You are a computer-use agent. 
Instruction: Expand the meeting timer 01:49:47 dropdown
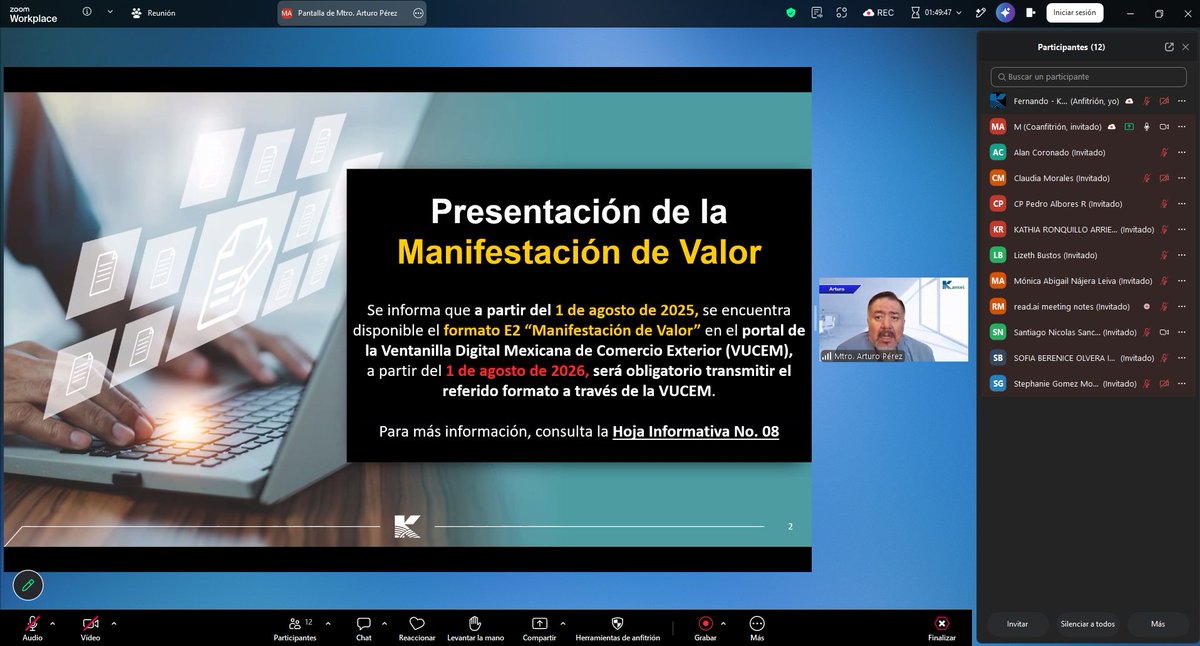(x=936, y=13)
